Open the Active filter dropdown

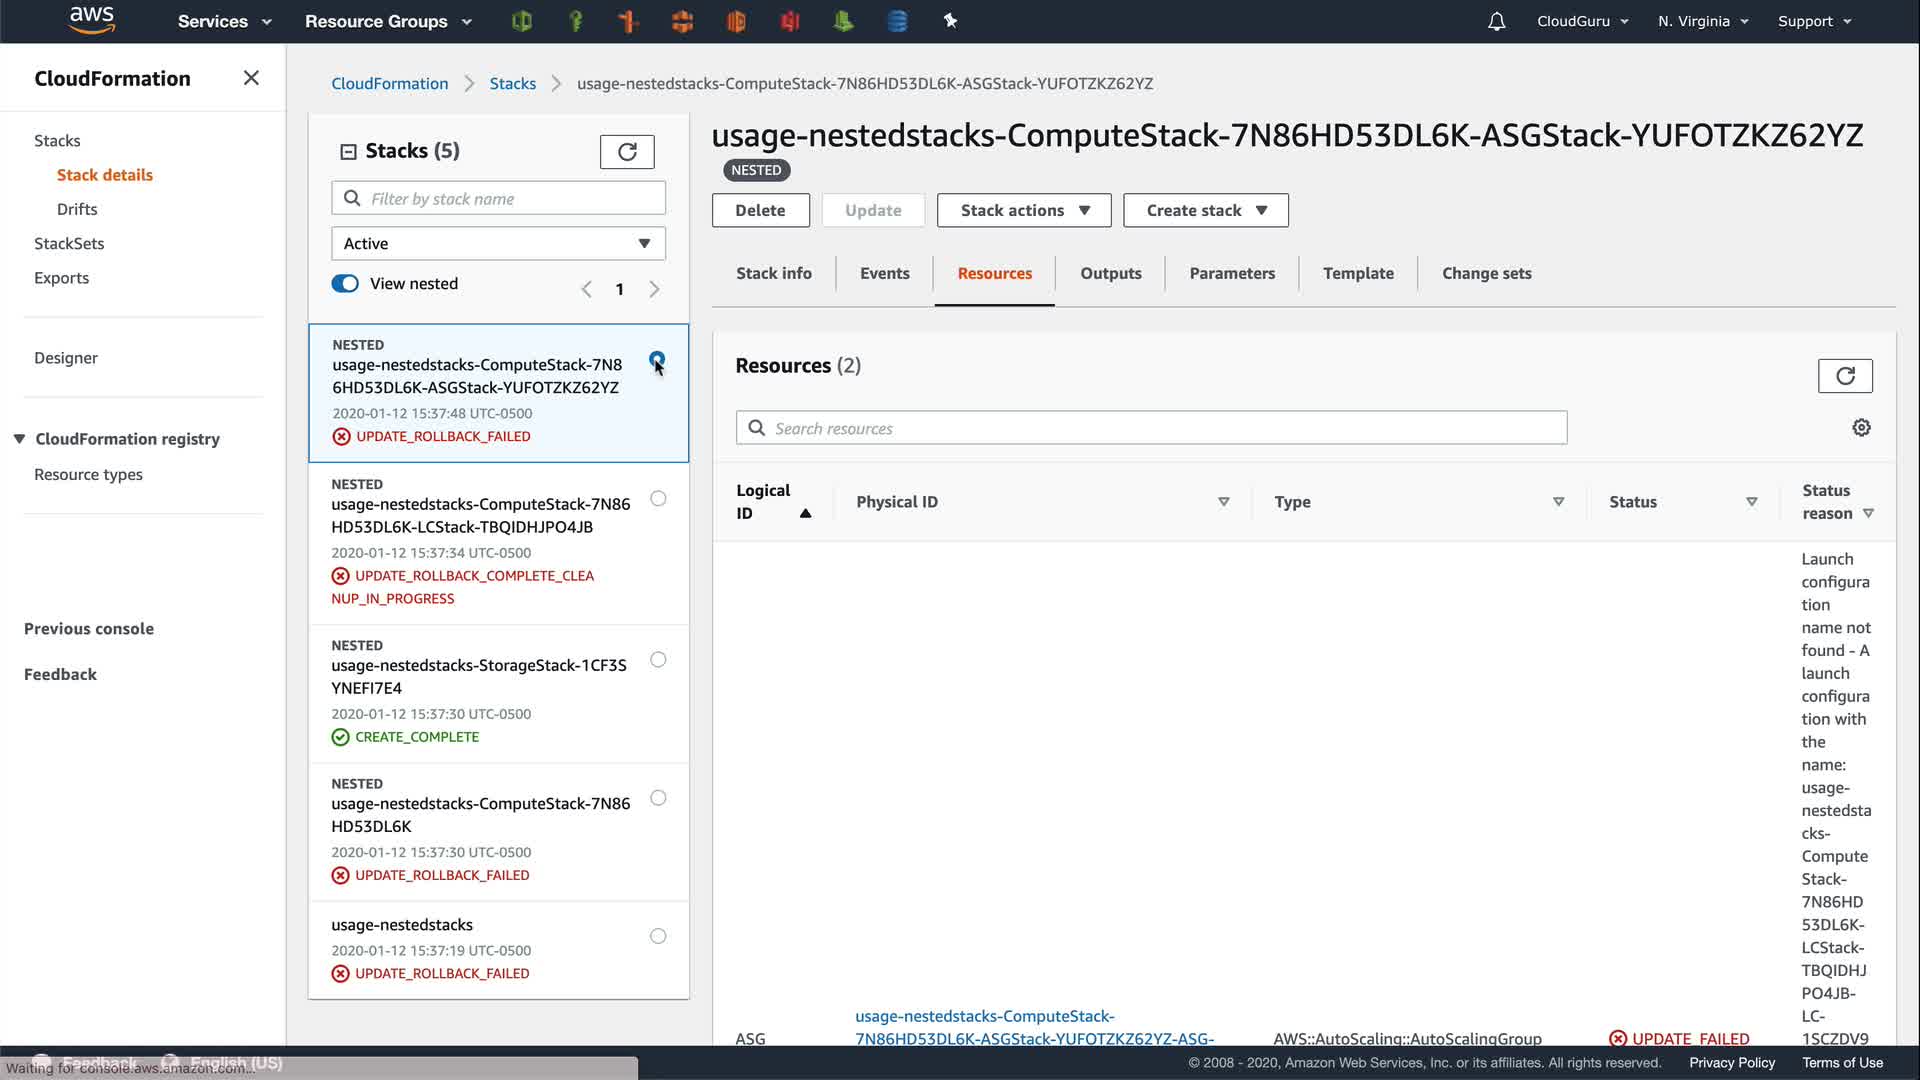[x=498, y=244]
